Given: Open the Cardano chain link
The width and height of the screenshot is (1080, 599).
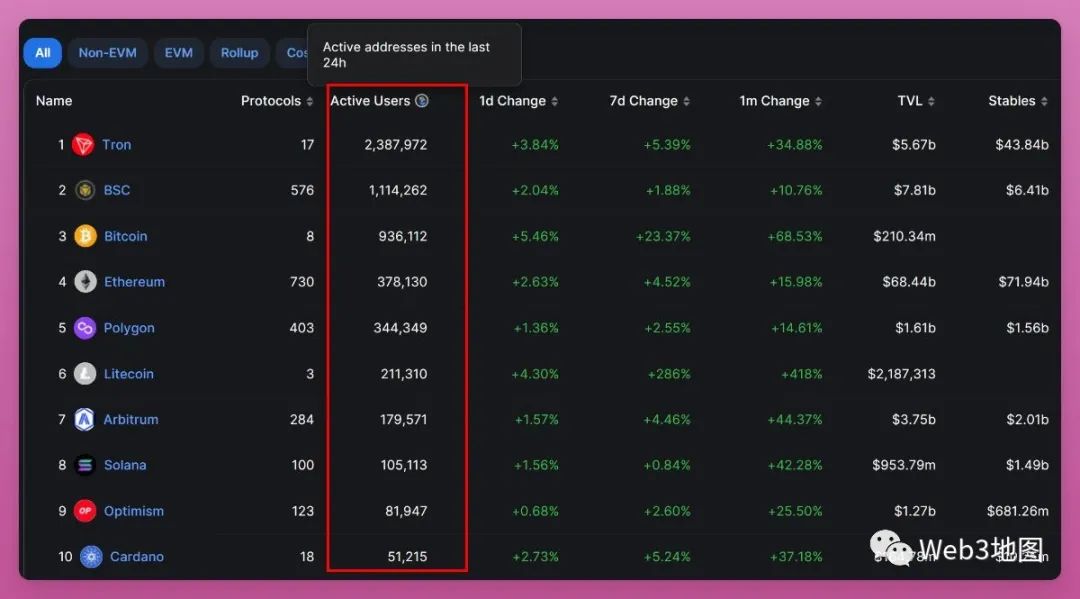Looking at the screenshot, I should [x=137, y=556].
